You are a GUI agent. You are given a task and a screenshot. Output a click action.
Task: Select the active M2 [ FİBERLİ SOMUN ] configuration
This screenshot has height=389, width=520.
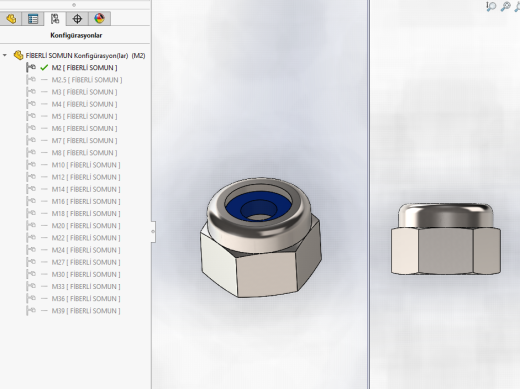[84, 68]
